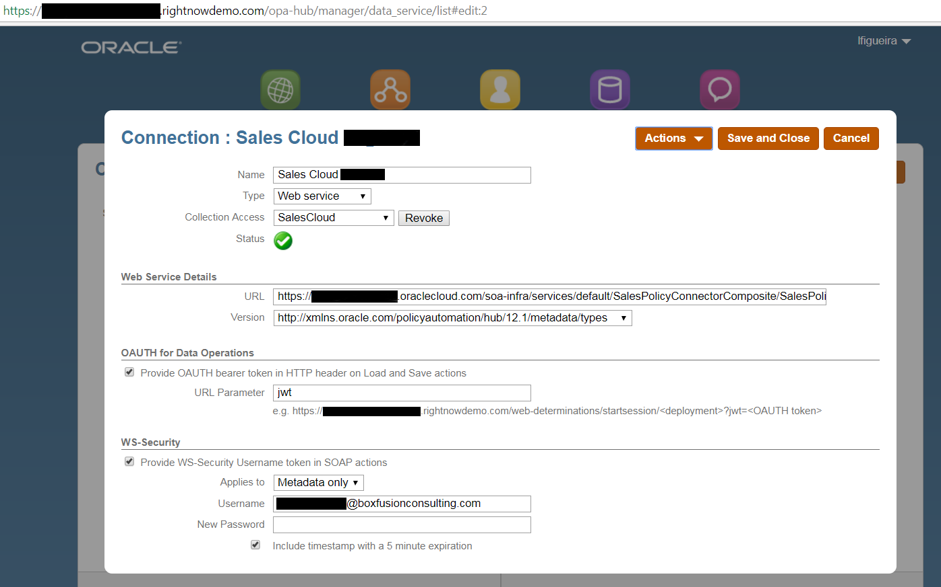Click the browser address bar URL
The height and width of the screenshot is (587, 941).
point(245,11)
